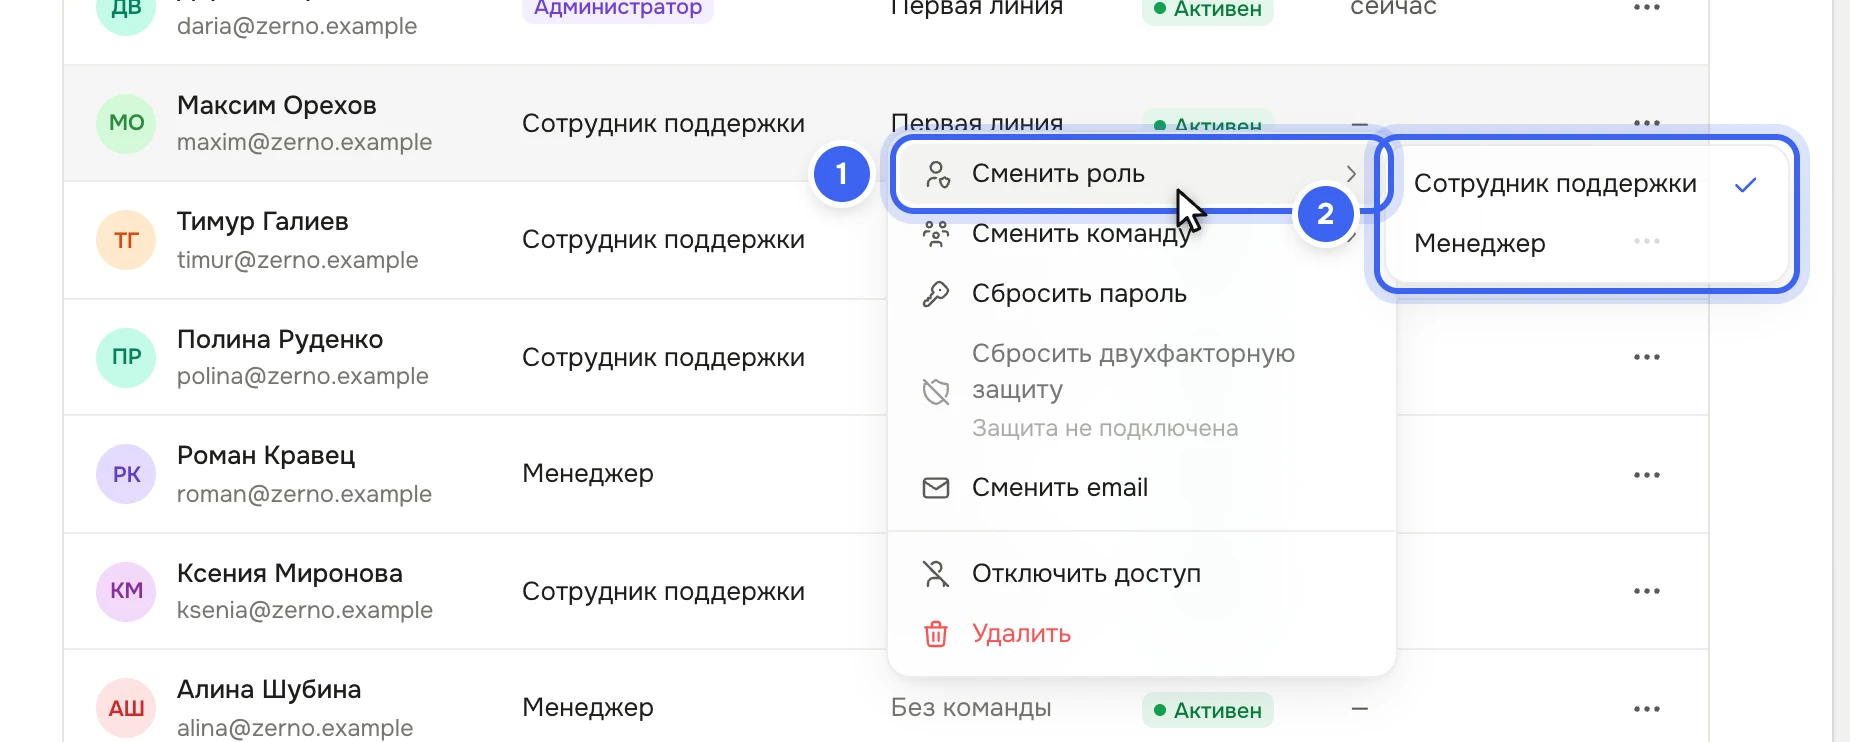Click the red «Удалить» menu item
Image resolution: width=1850 pixels, height=742 pixels.
(x=1141, y=634)
